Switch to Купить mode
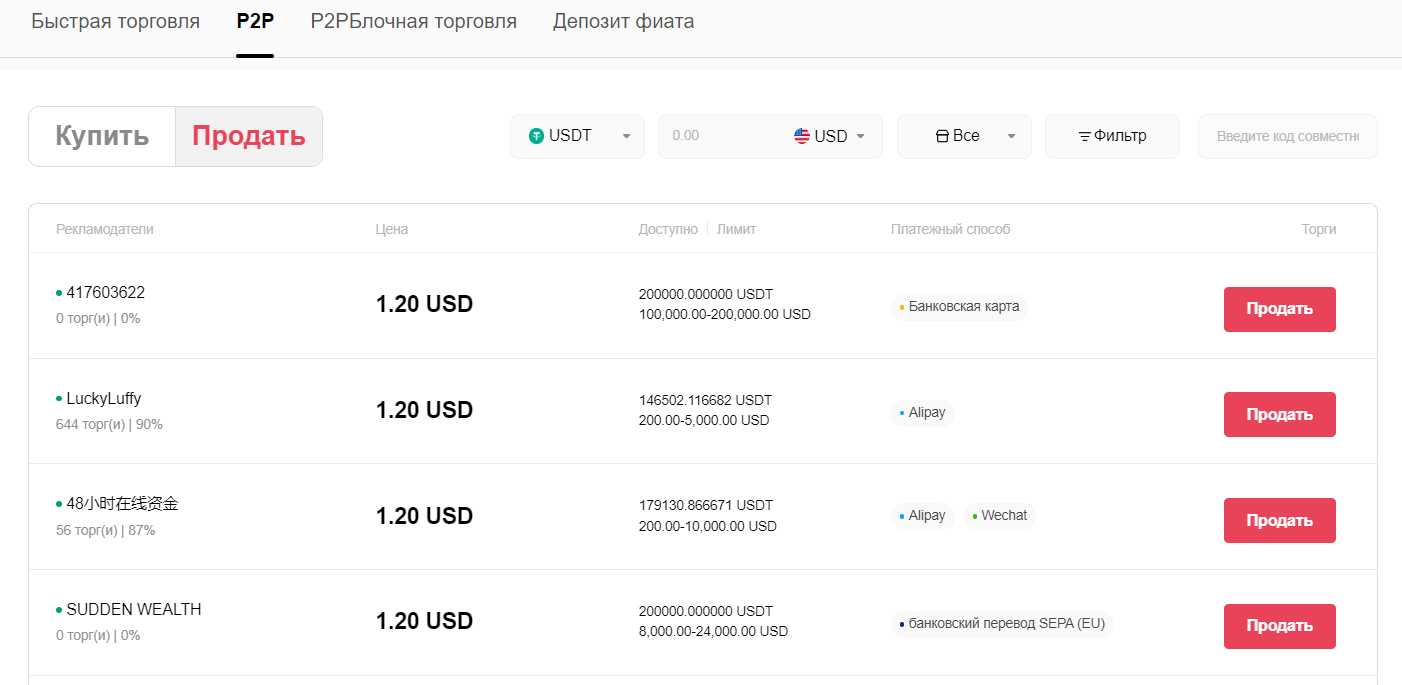This screenshot has height=685, width=1402. point(101,135)
